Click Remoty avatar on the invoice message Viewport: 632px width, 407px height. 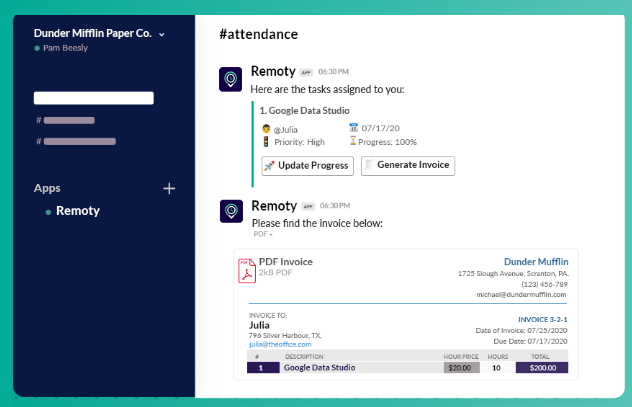tap(231, 211)
